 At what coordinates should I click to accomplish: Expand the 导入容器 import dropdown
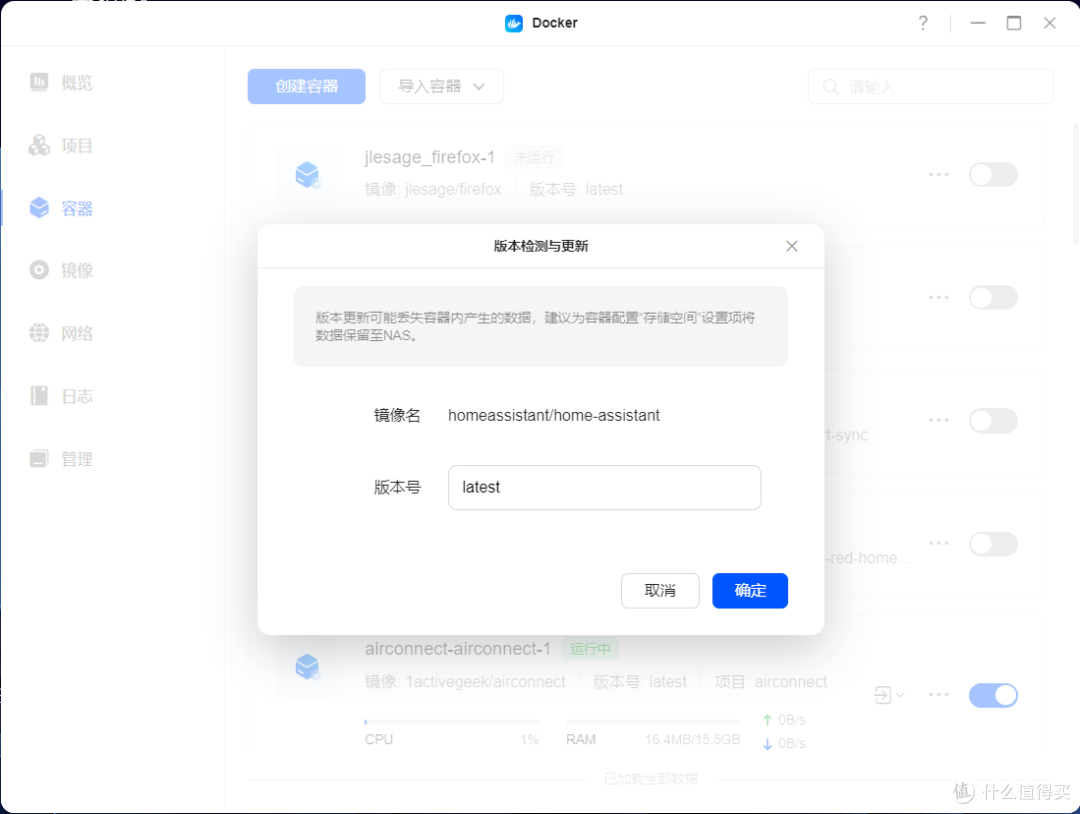tap(442, 86)
